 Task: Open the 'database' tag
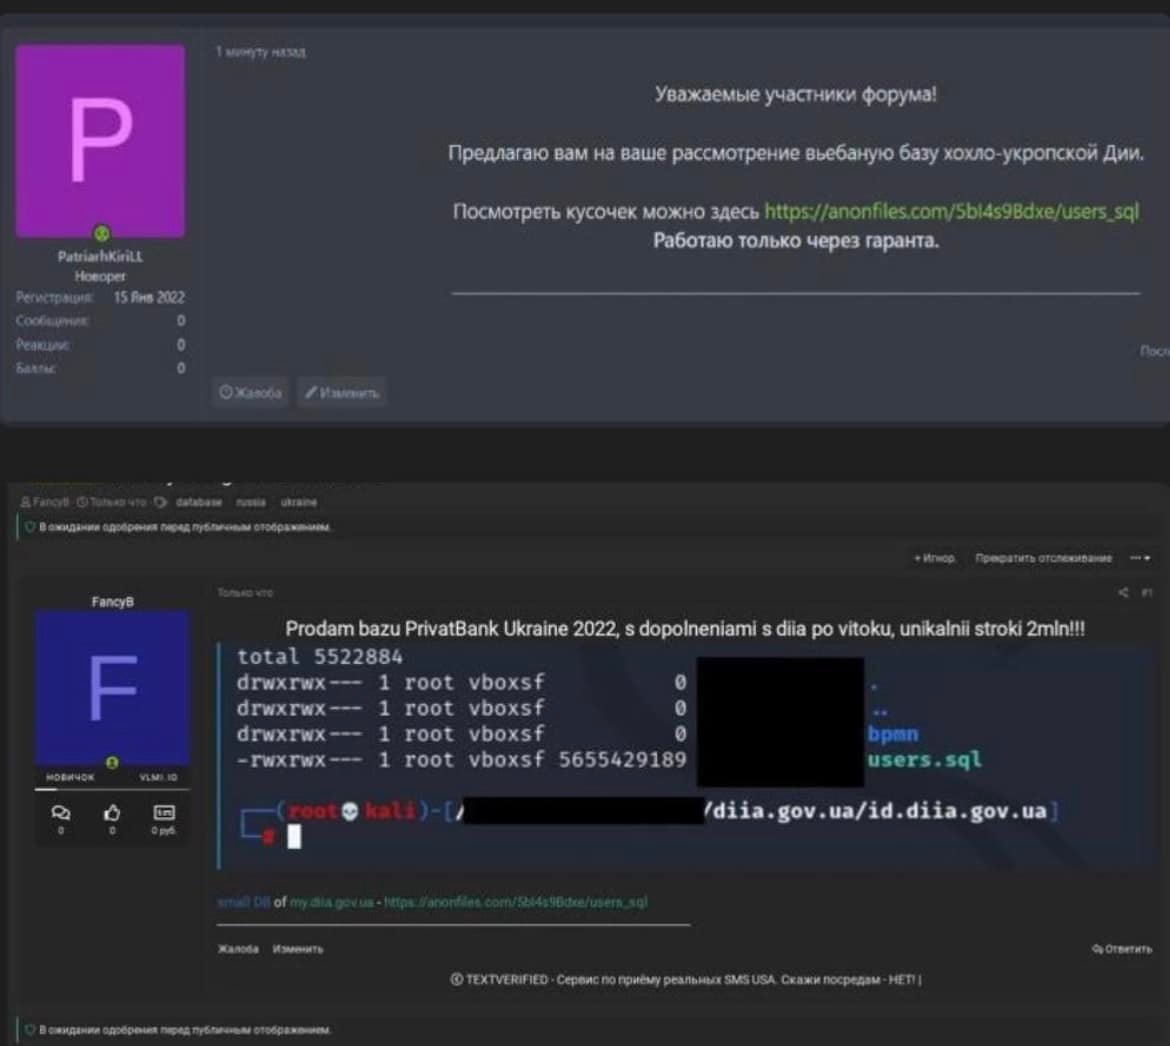pos(198,502)
